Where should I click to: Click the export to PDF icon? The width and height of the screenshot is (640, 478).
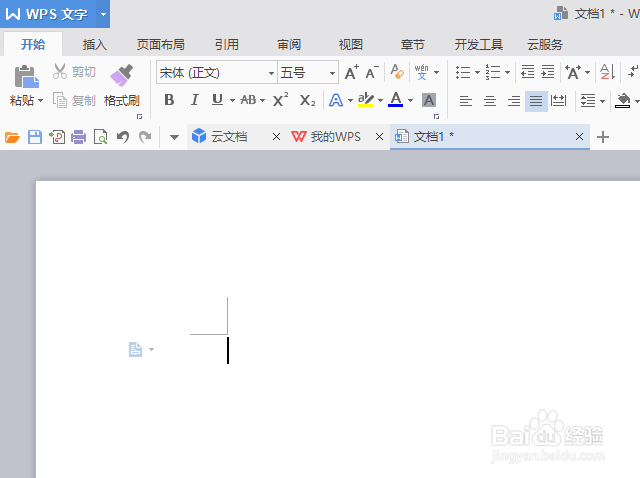[57, 137]
